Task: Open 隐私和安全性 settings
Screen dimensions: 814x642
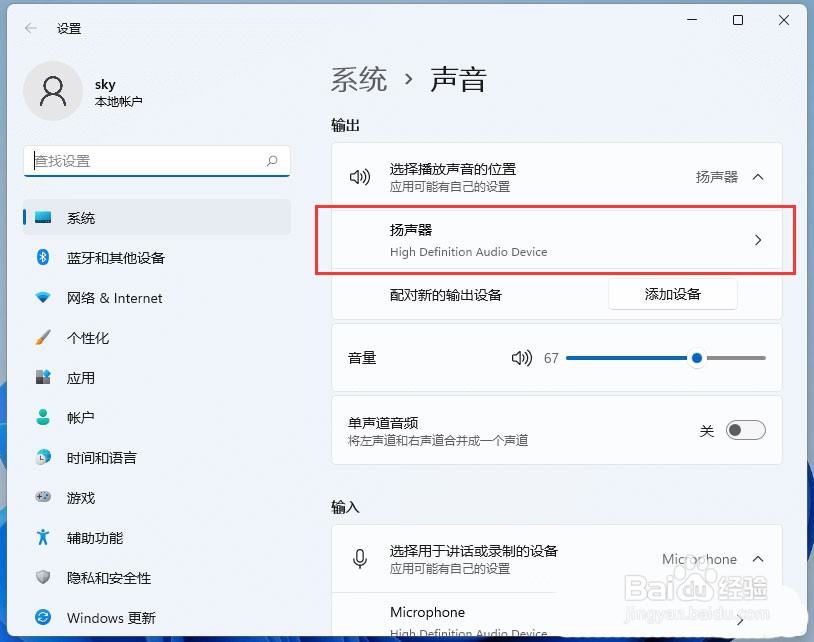Action: pos(157,577)
